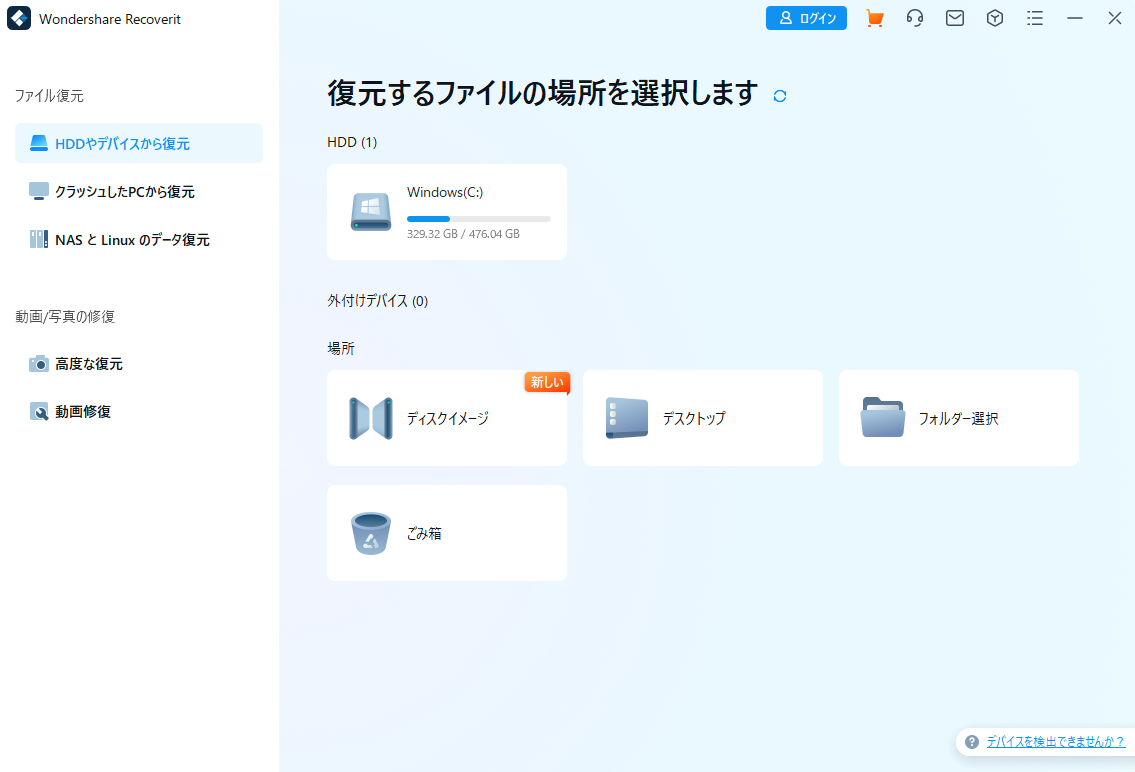Click the mail envelope icon

point(955,19)
